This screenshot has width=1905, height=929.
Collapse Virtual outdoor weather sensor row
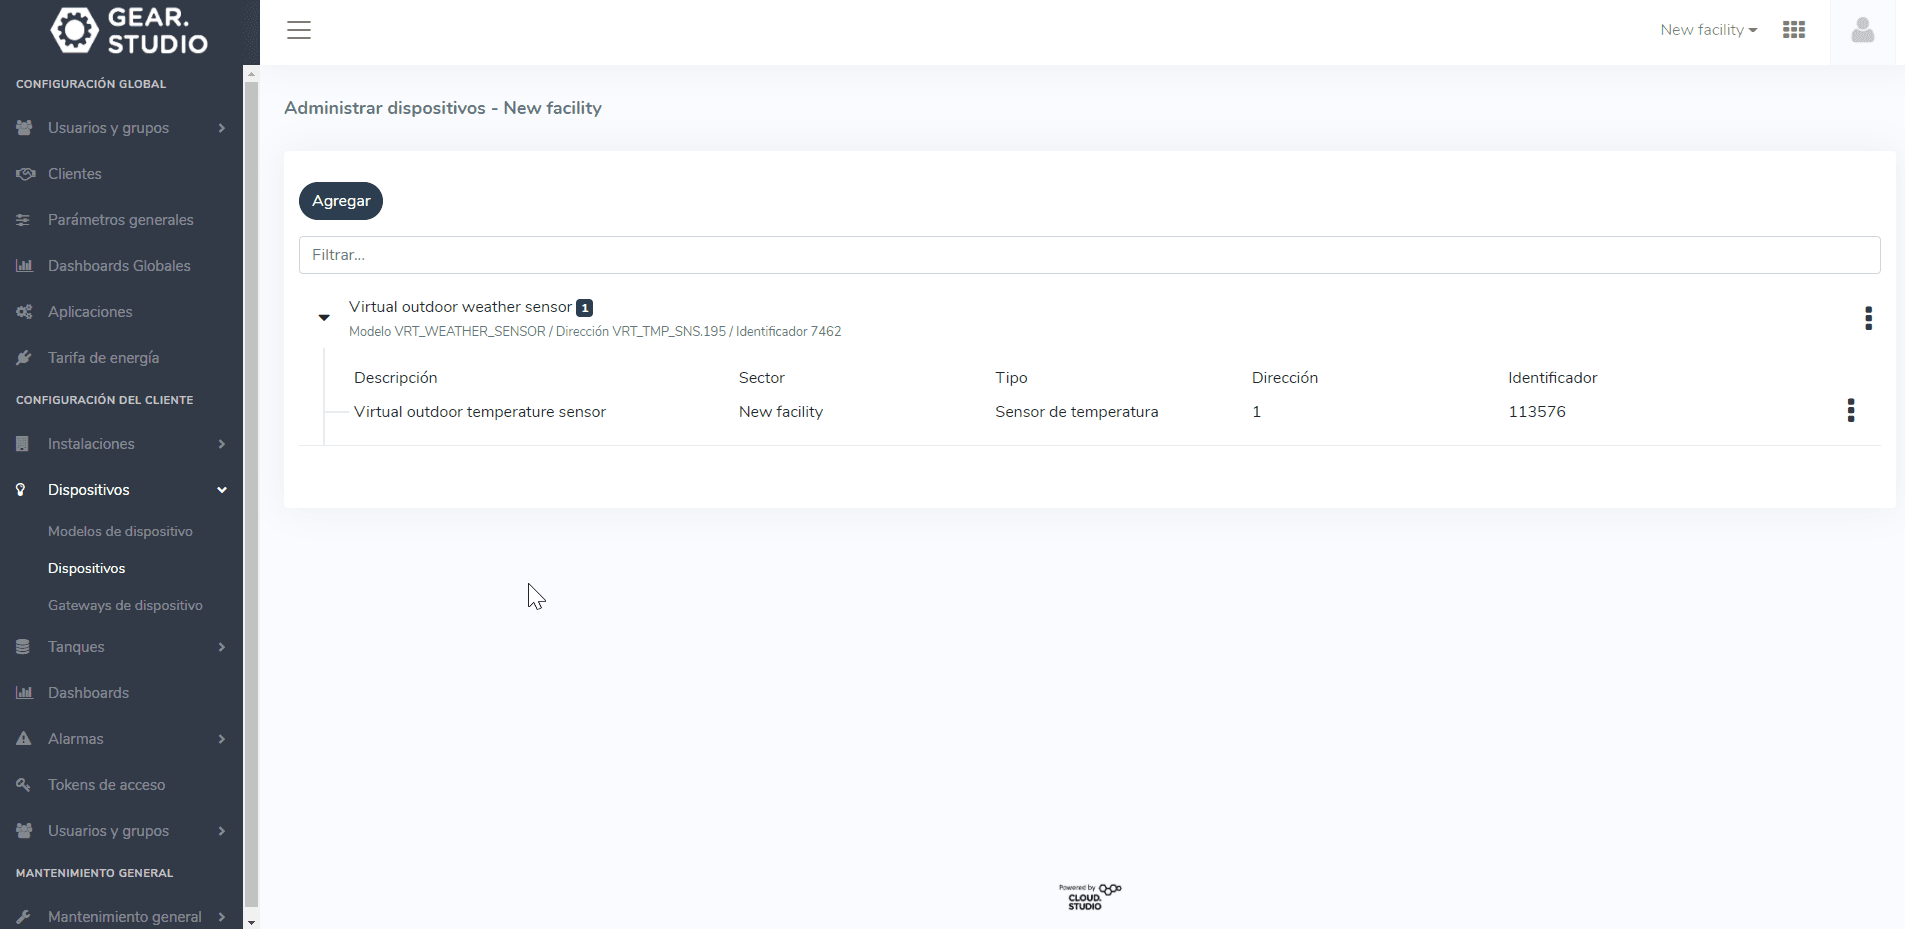click(x=324, y=318)
